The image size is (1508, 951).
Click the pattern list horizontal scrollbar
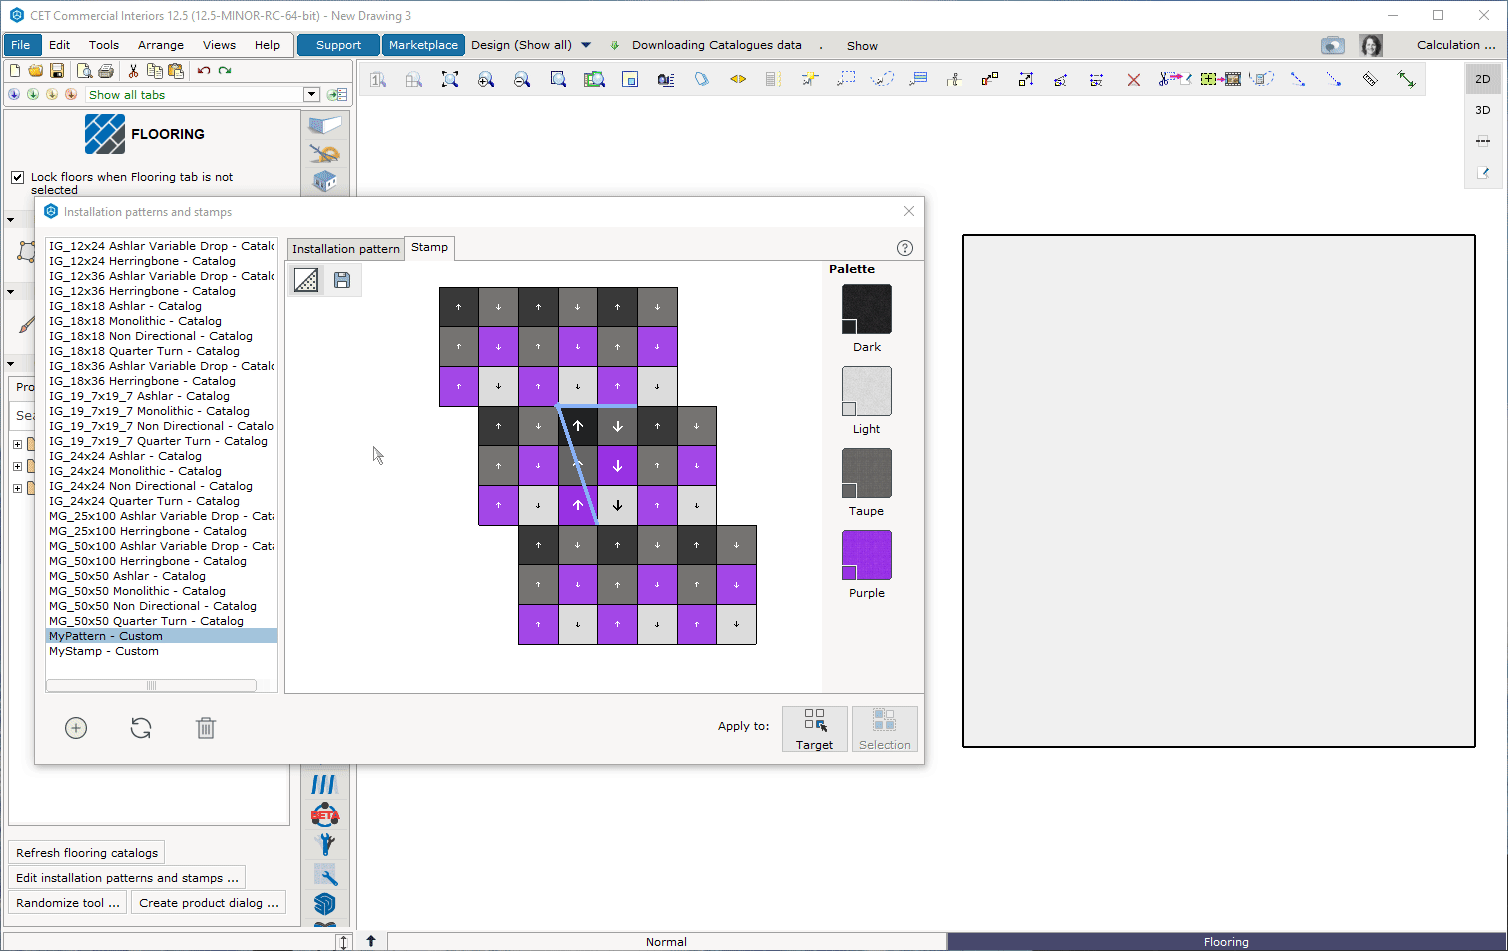[152, 686]
